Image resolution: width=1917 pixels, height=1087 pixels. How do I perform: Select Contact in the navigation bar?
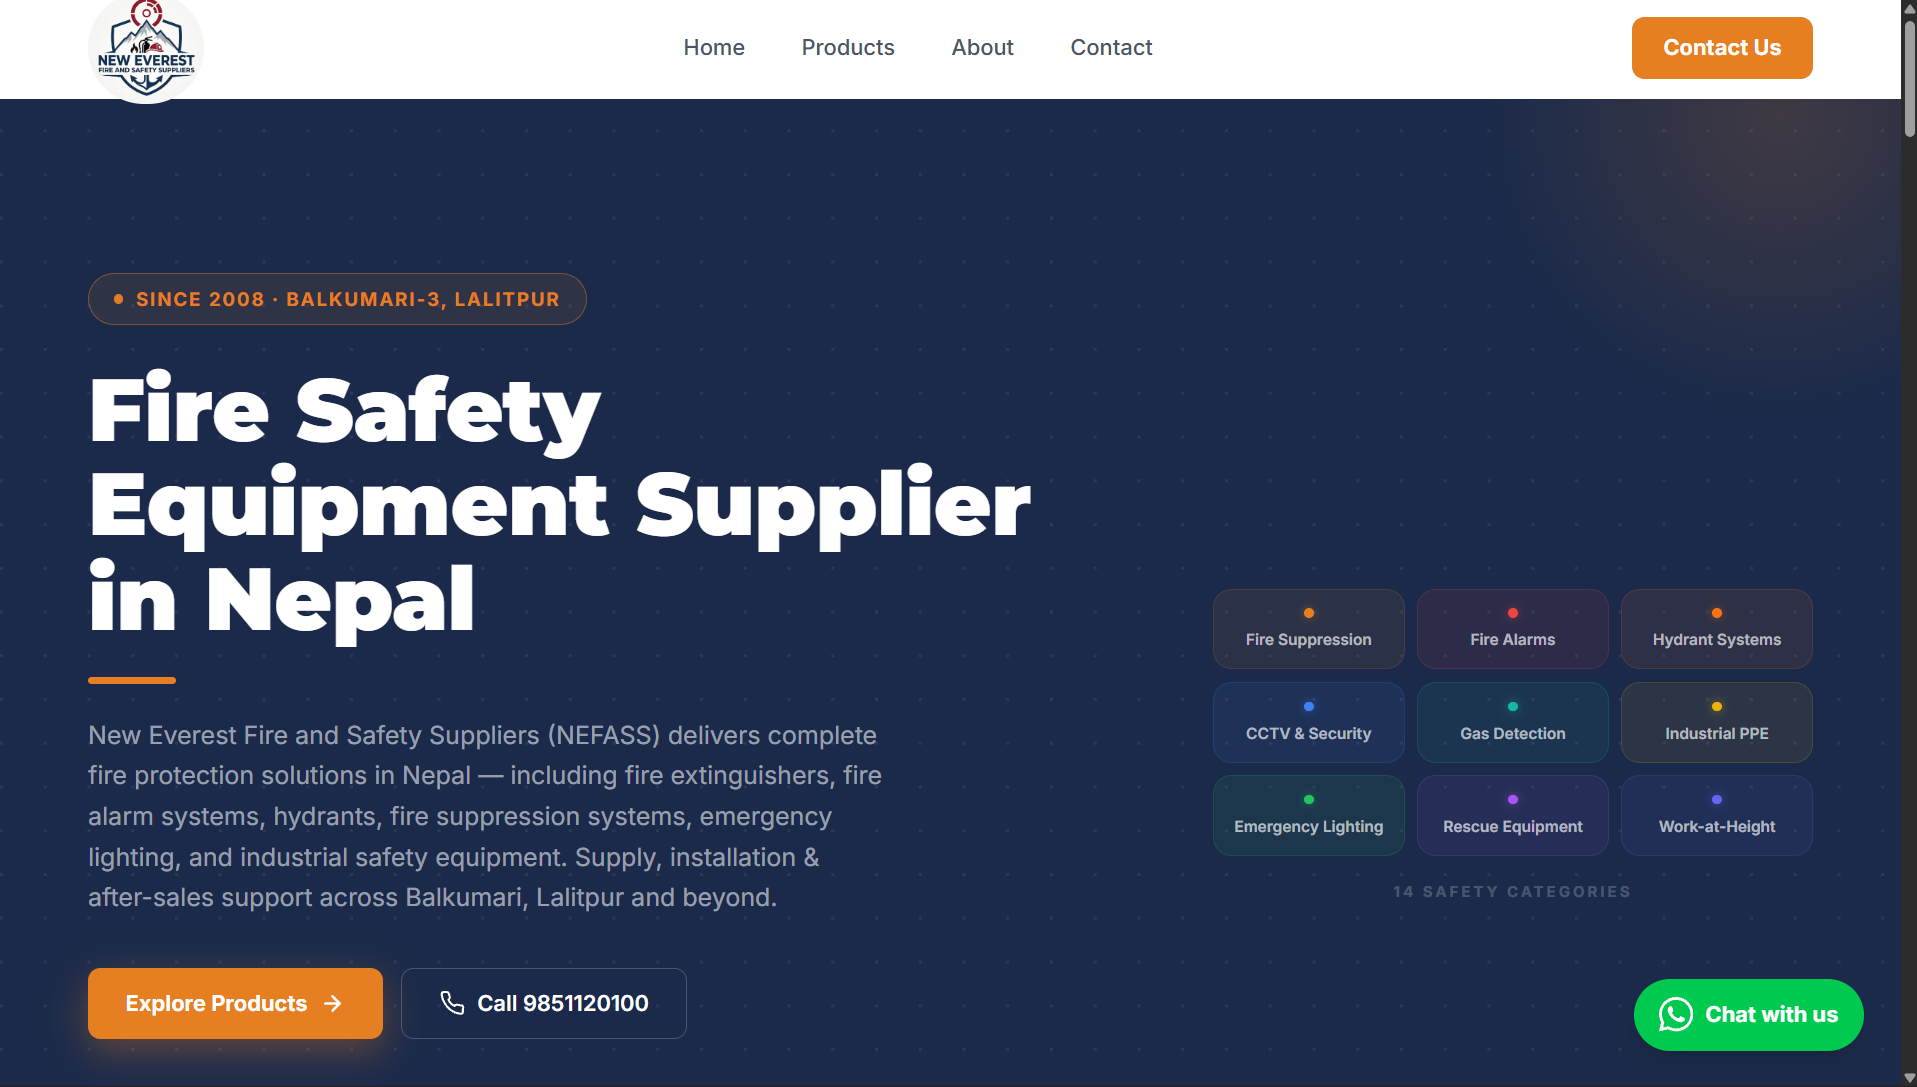tap(1111, 48)
